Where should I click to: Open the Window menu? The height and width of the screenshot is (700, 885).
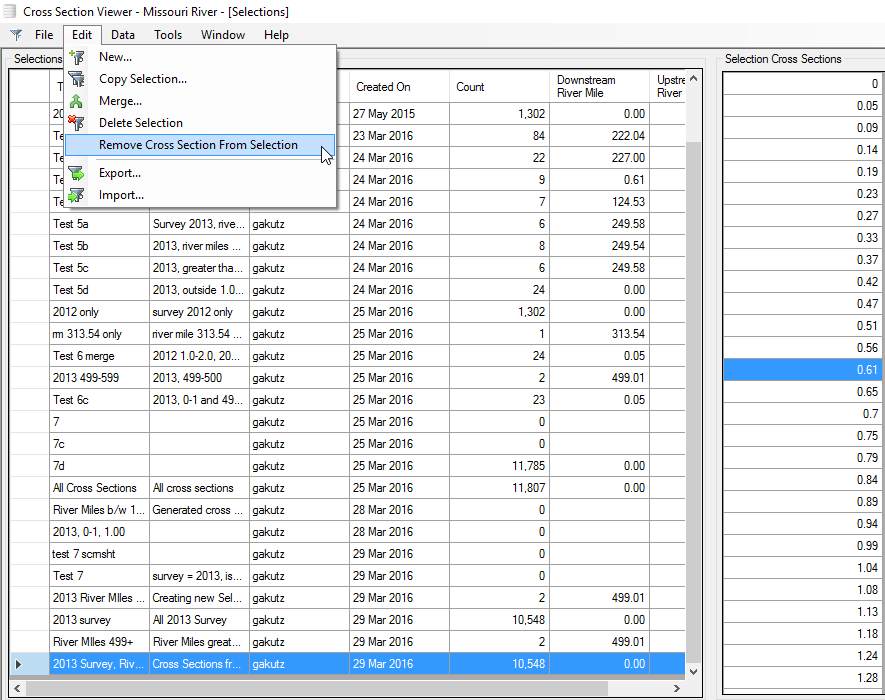(222, 35)
